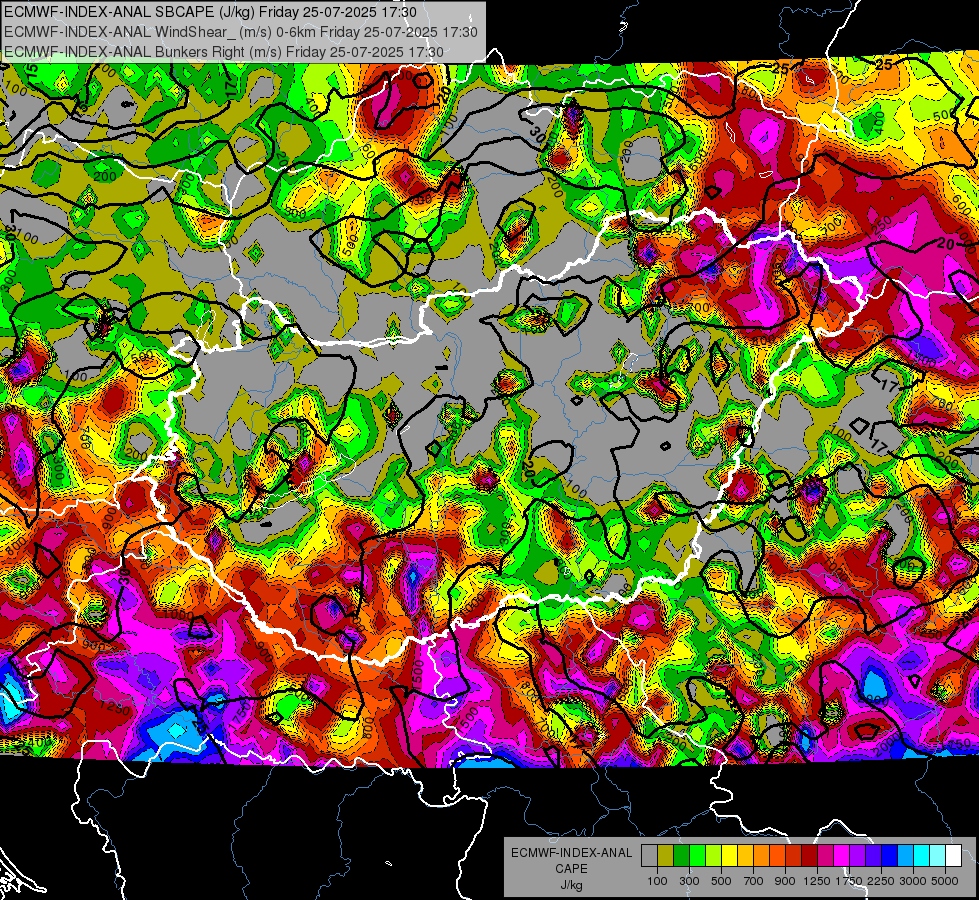
Task: Click the Bunkers Right title line
Action: tap(224, 52)
